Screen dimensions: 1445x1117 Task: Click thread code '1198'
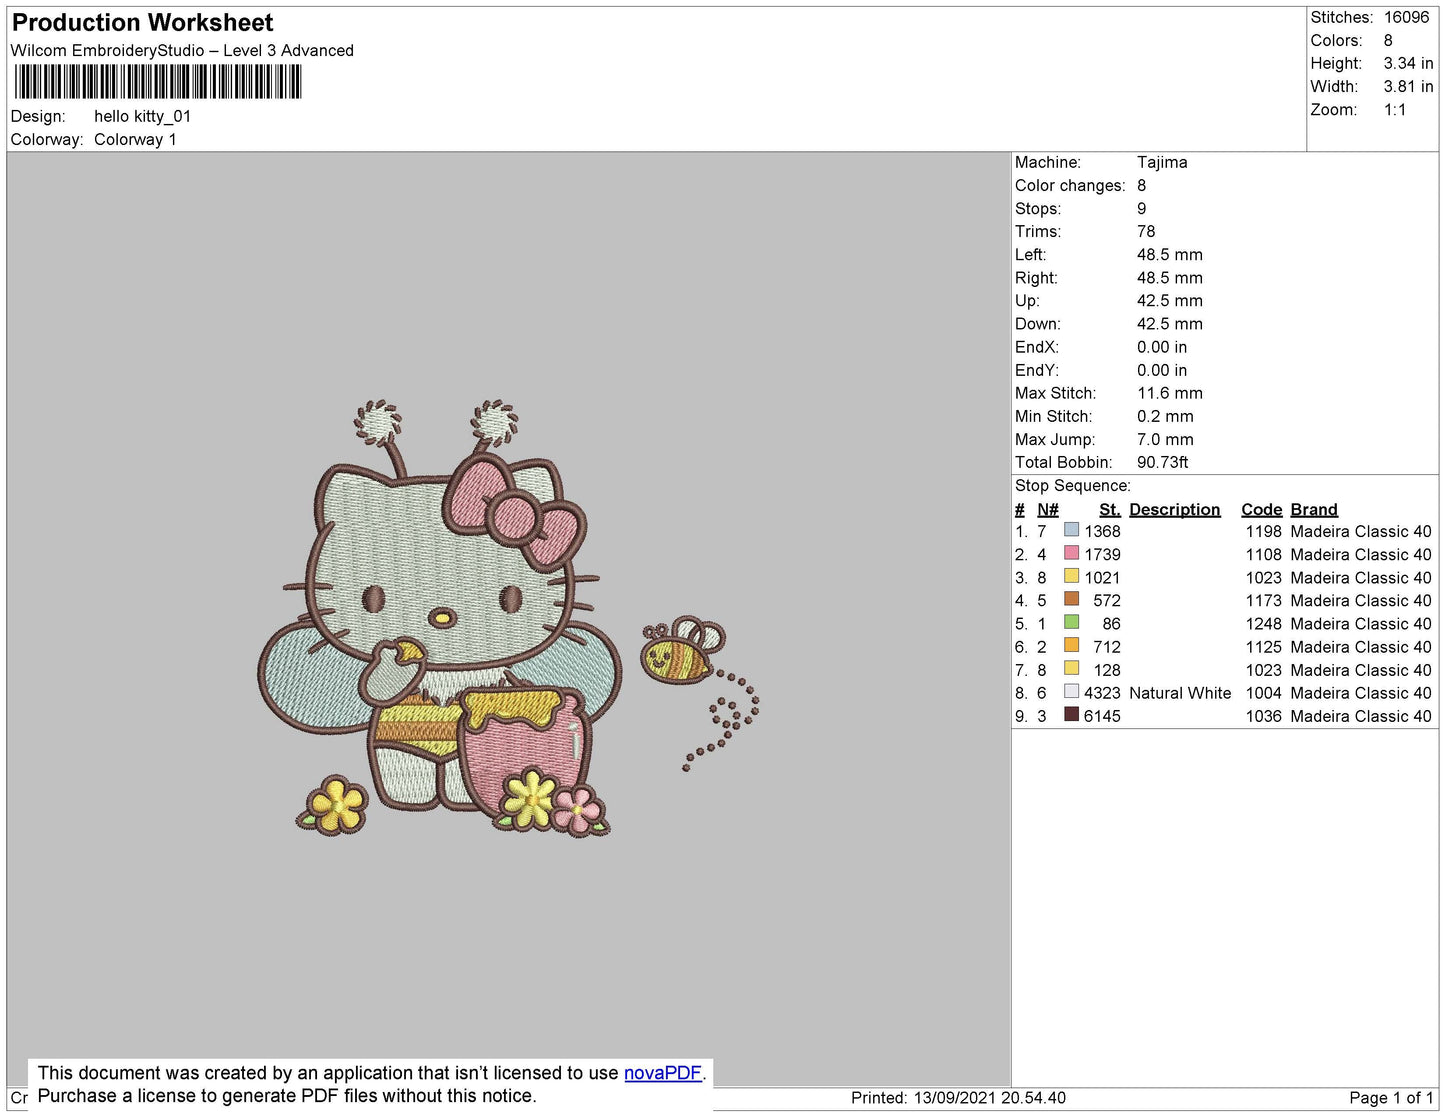coord(1263,531)
